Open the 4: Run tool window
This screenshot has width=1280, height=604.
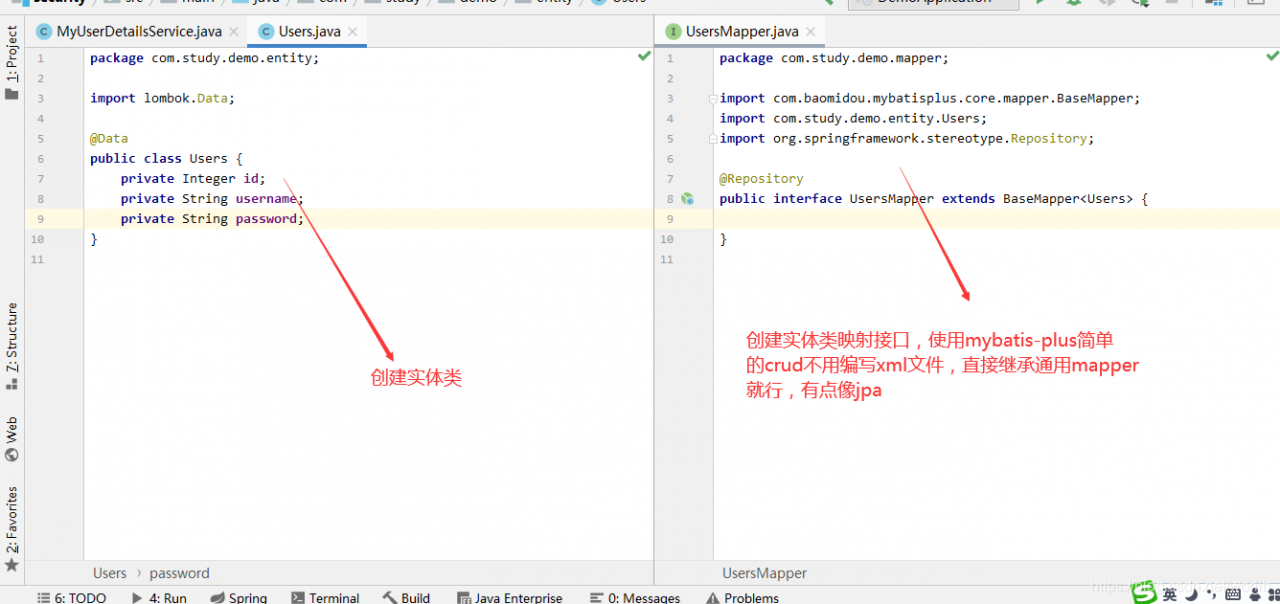coord(159,597)
